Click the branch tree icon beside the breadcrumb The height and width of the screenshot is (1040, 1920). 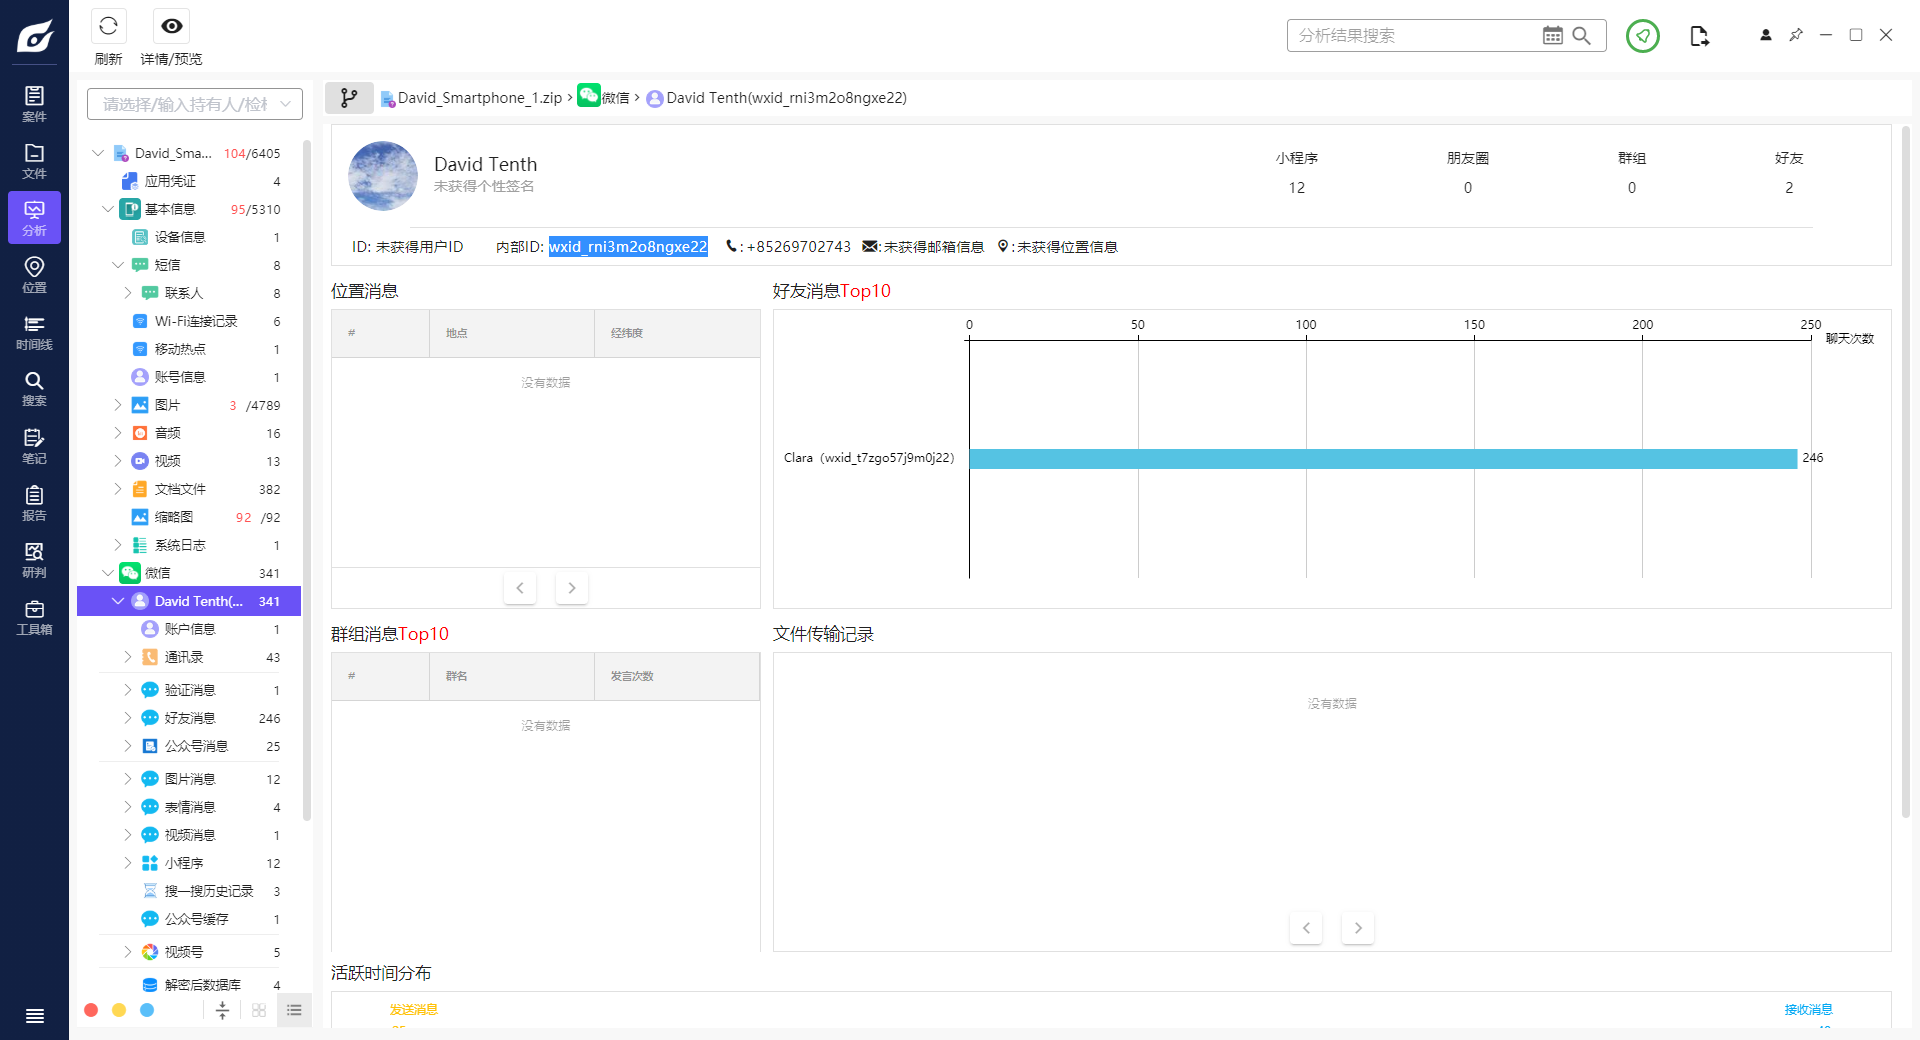pyautogui.click(x=349, y=98)
